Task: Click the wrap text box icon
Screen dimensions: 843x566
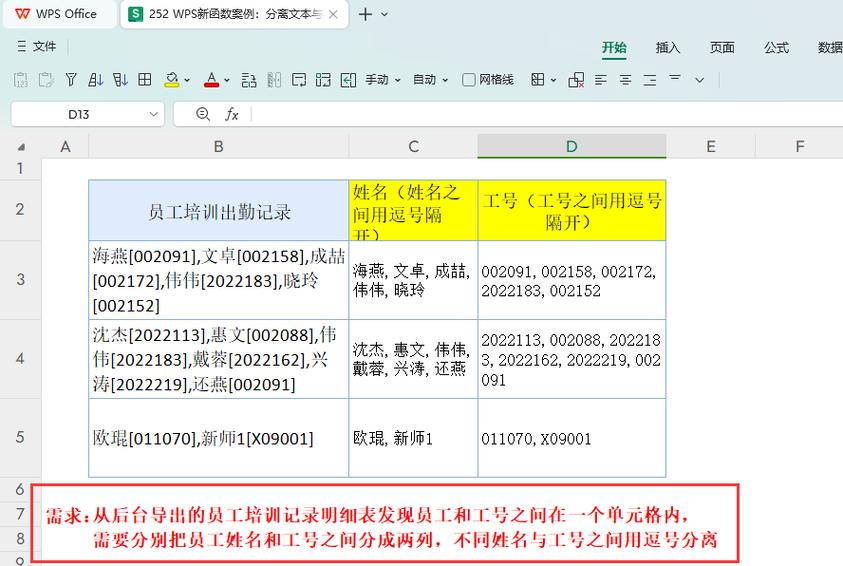Action: coord(299,80)
